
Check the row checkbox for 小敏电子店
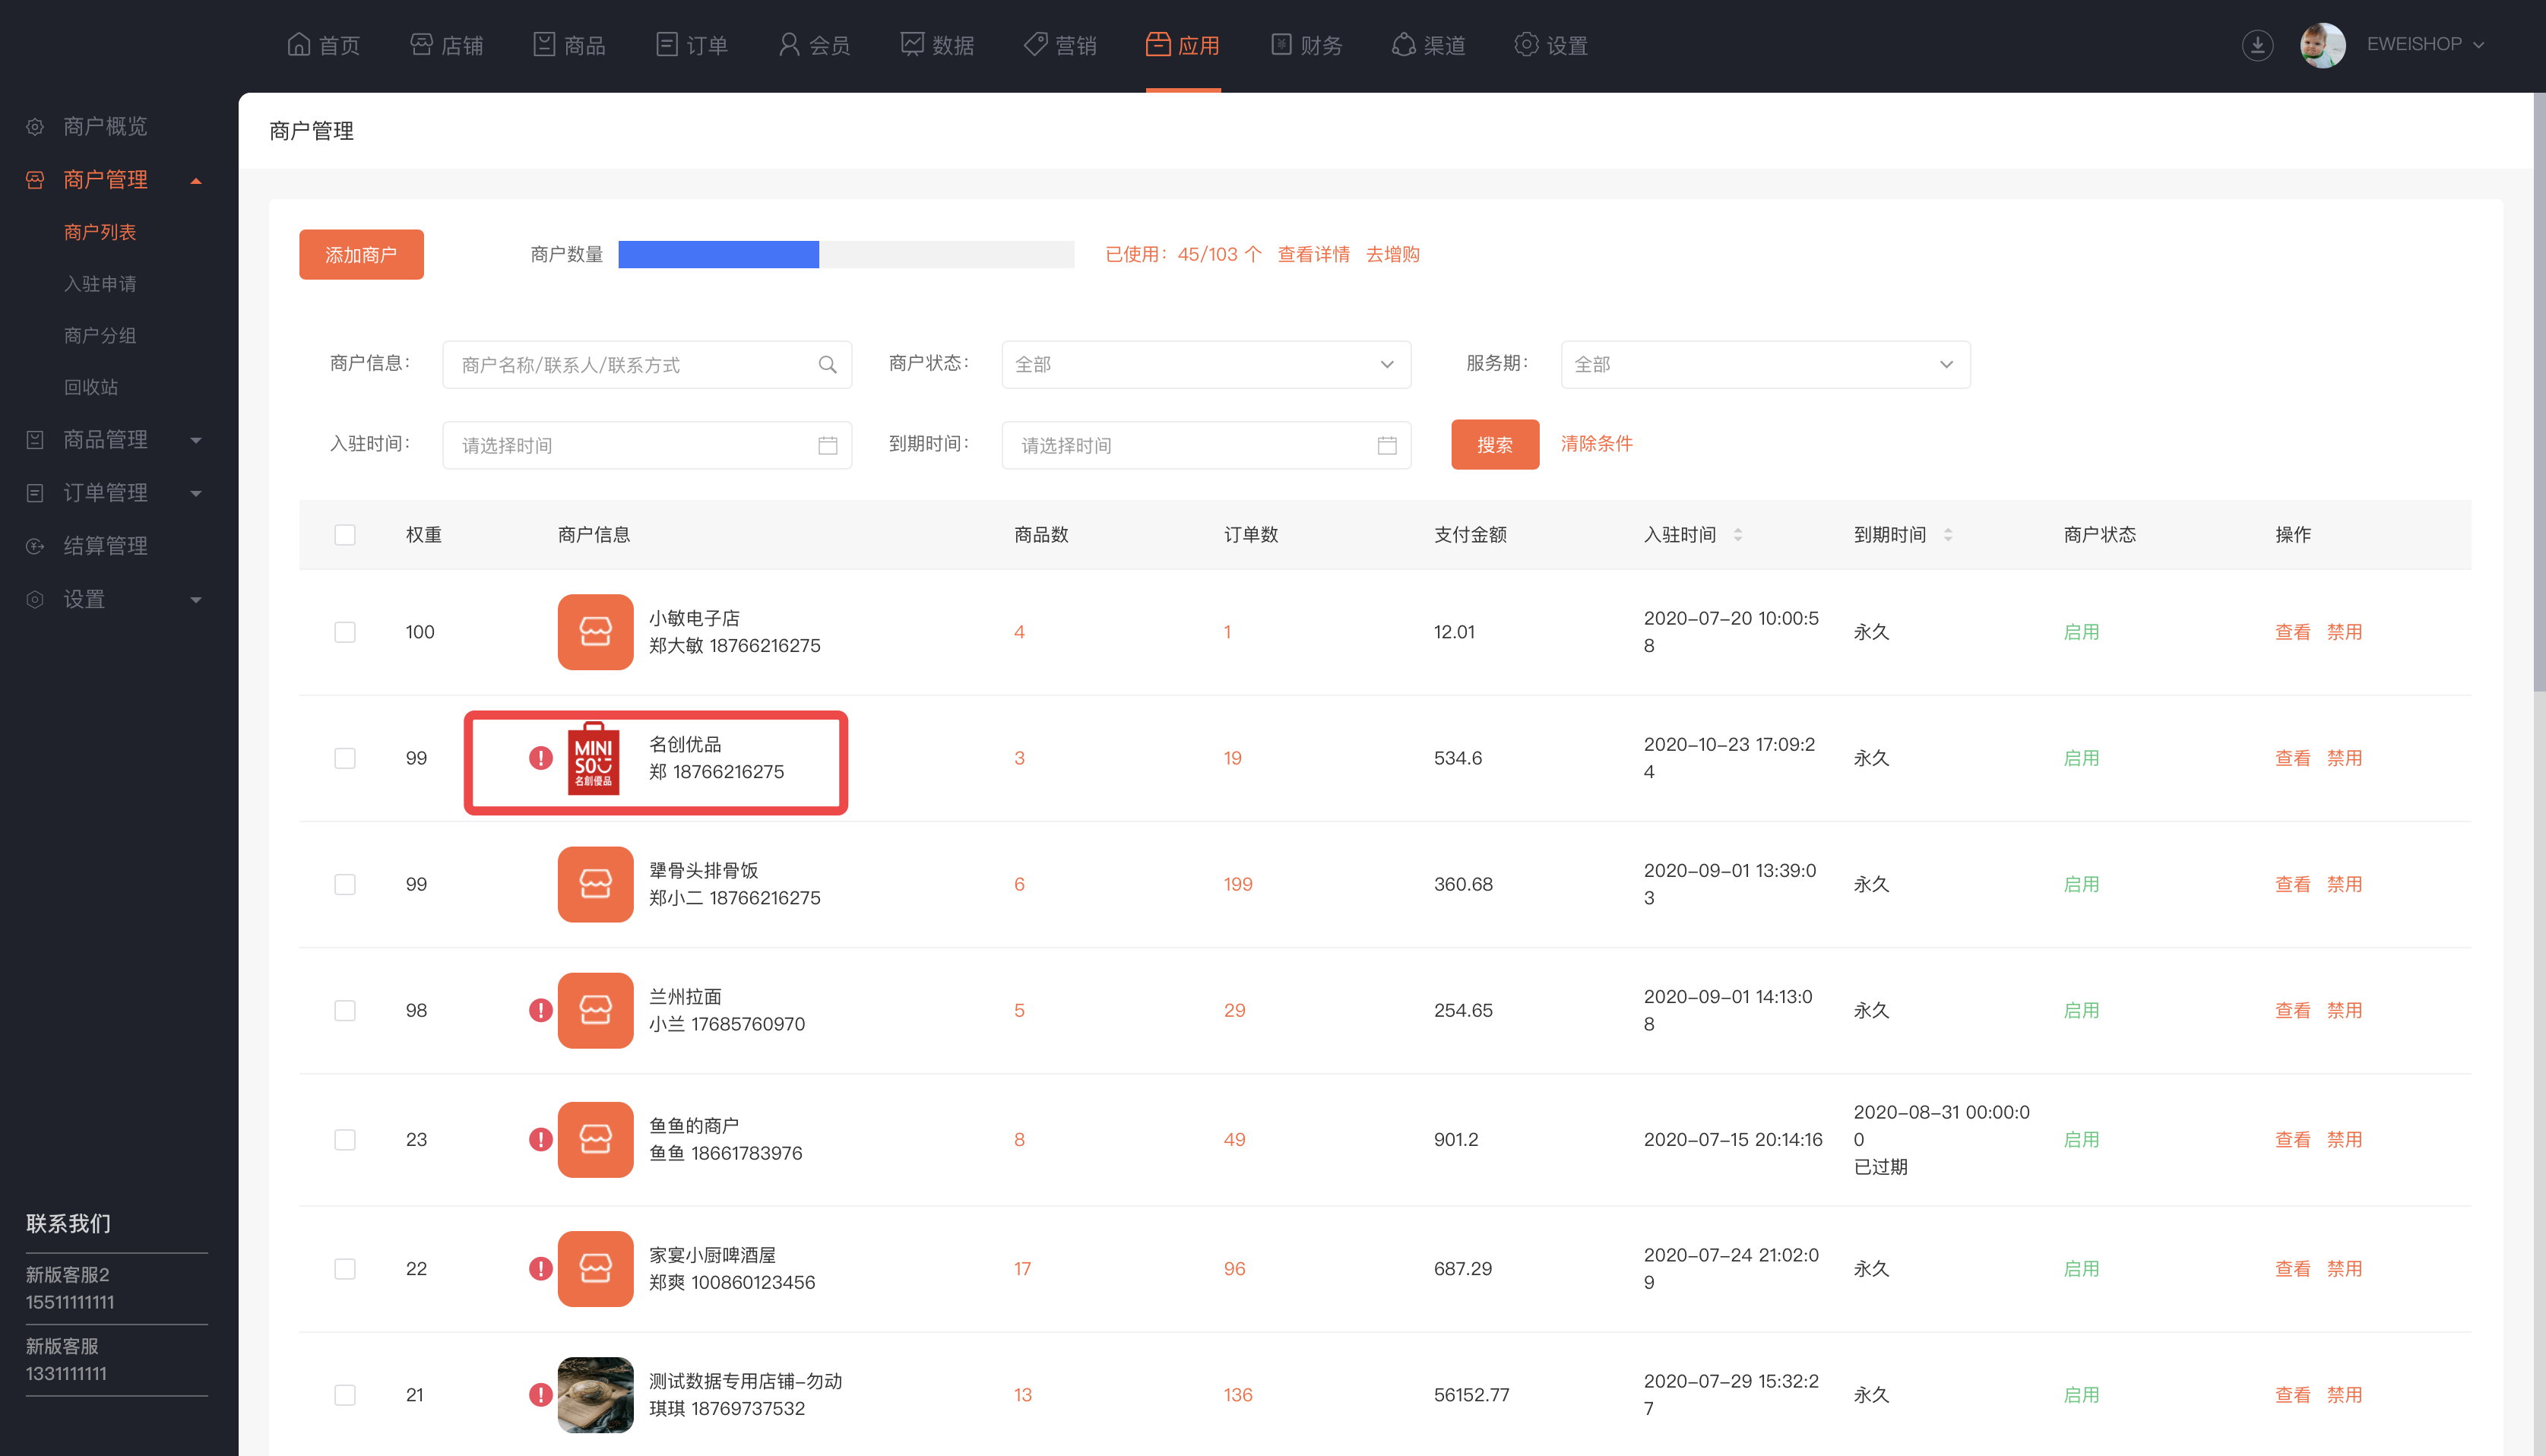[345, 632]
